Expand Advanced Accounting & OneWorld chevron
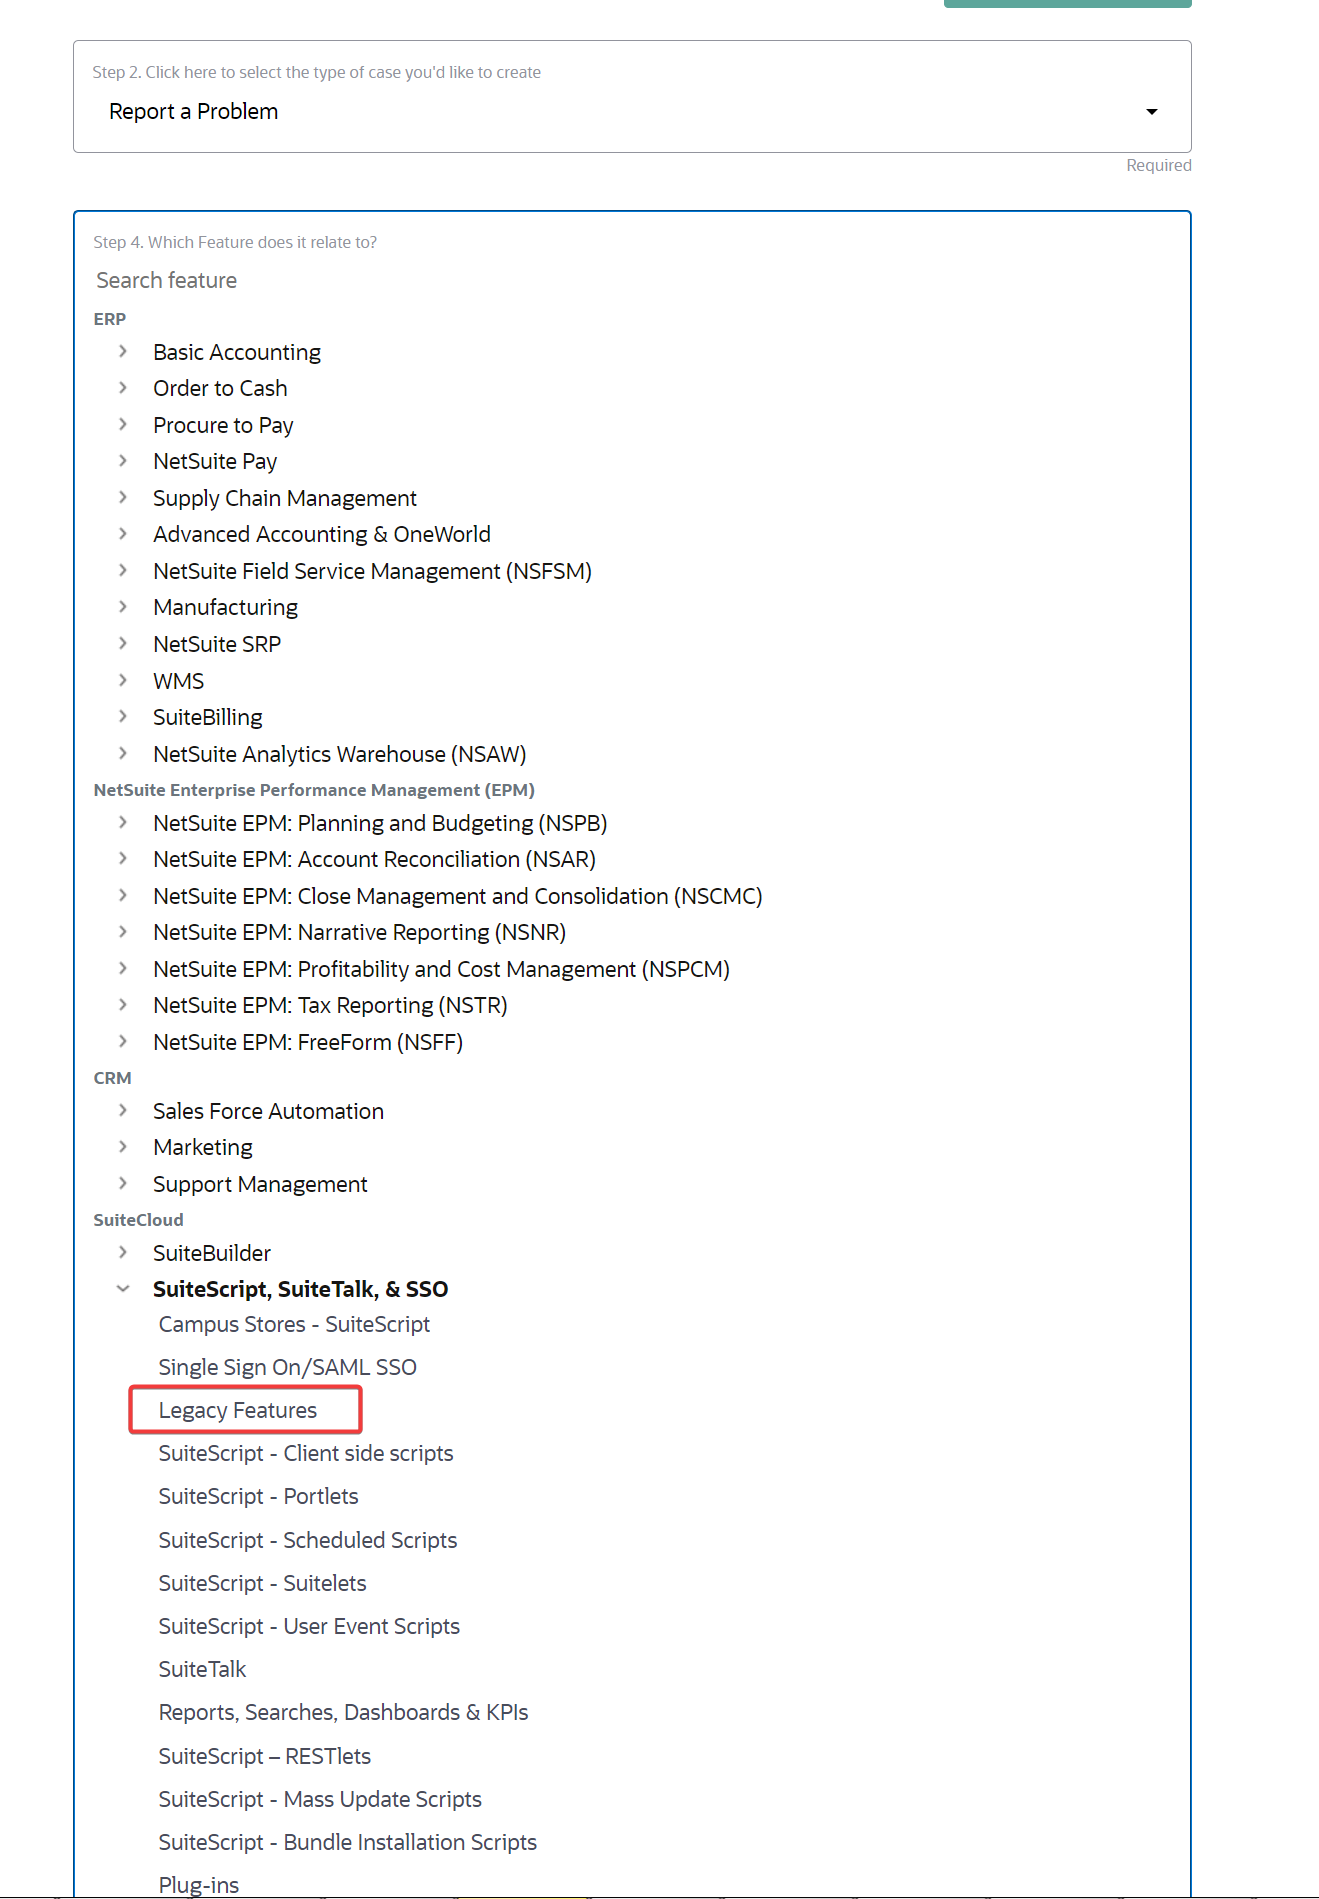The height and width of the screenshot is (1899, 1319). pyautogui.click(x=123, y=533)
